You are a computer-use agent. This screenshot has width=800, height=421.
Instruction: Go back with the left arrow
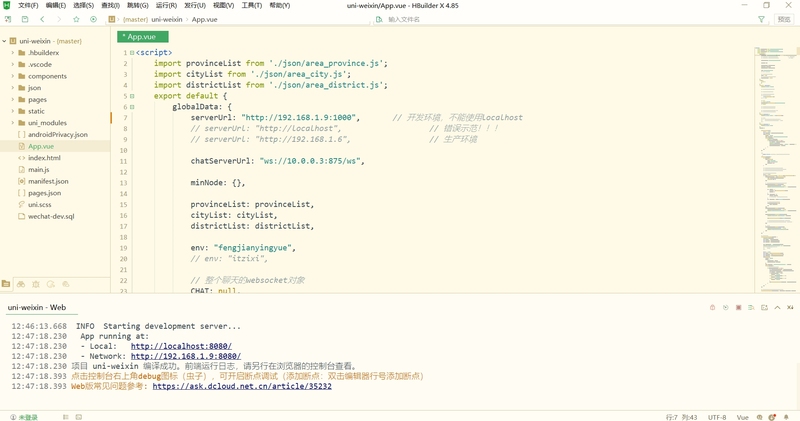(42, 19)
